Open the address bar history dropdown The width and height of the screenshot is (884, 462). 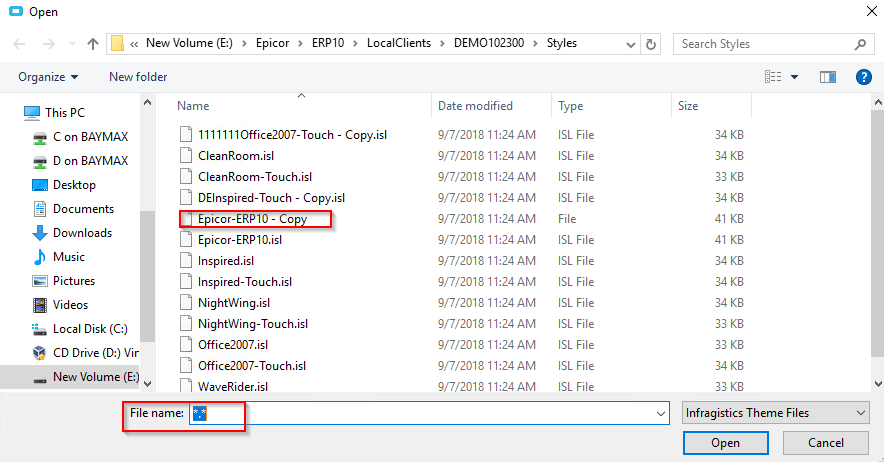pyautogui.click(x=631, y=44)
